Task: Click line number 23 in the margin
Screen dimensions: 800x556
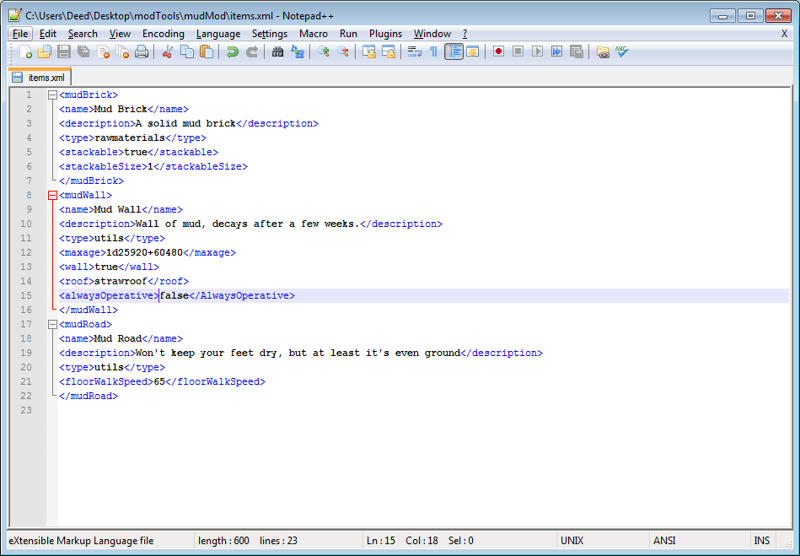Action: point(26,410)
